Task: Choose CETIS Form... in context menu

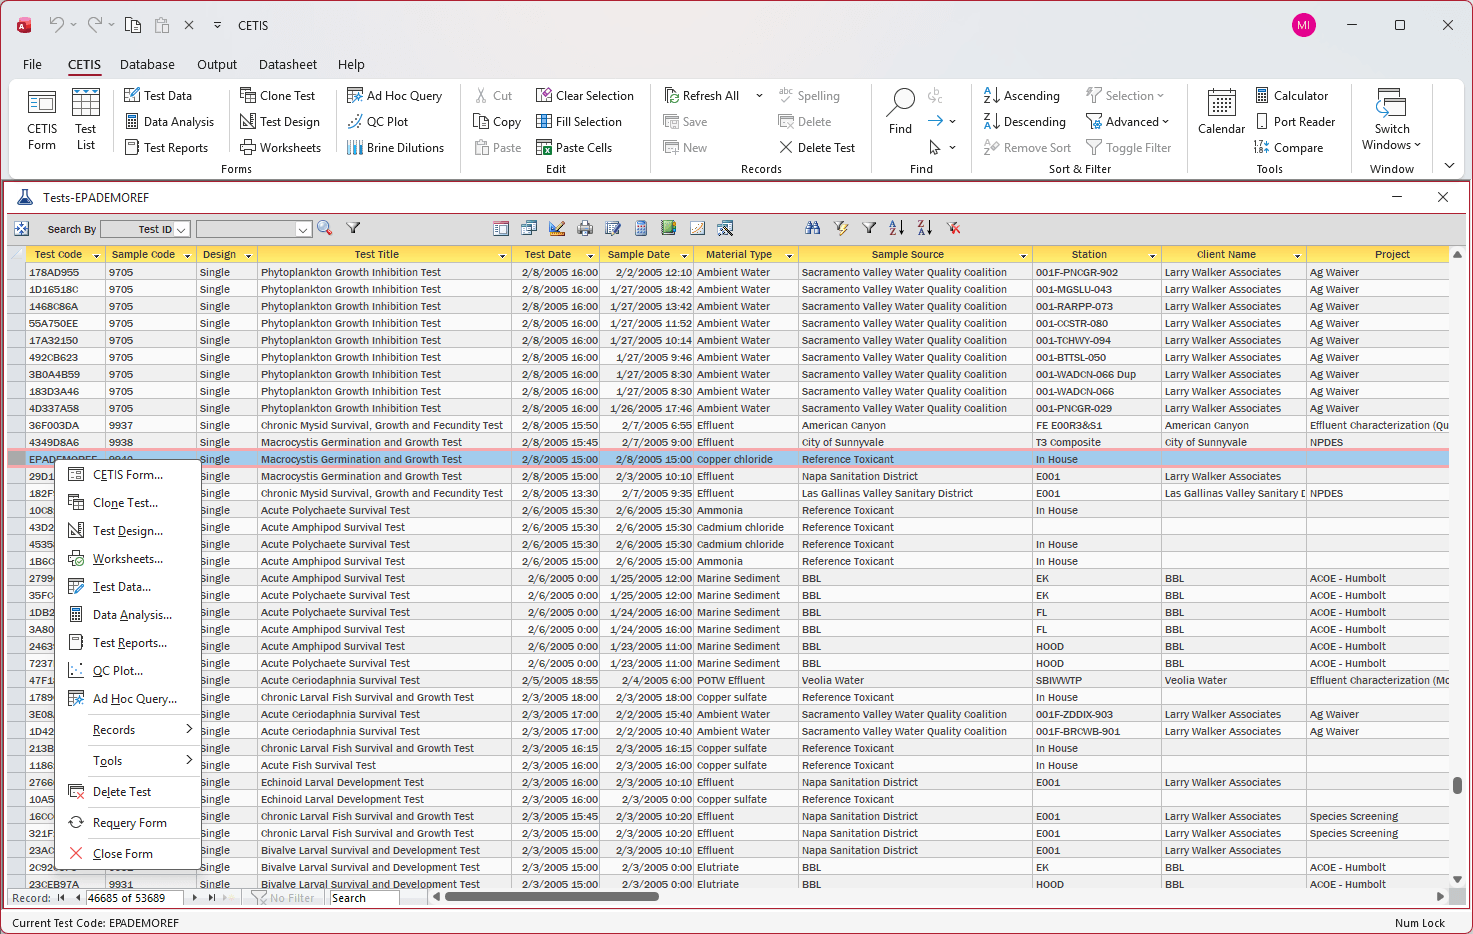Action: coord(128,475)
